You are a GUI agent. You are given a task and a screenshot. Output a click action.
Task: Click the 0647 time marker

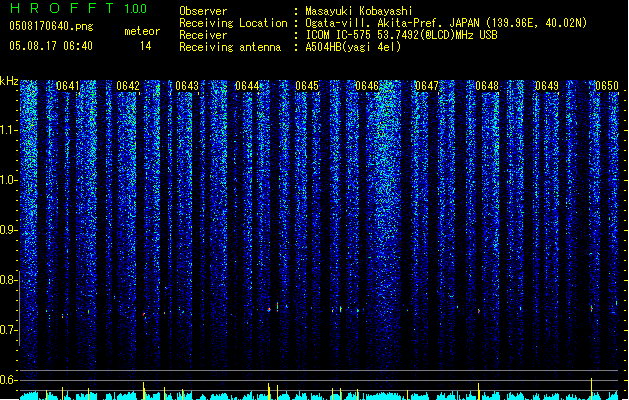(x=427, y=86)
